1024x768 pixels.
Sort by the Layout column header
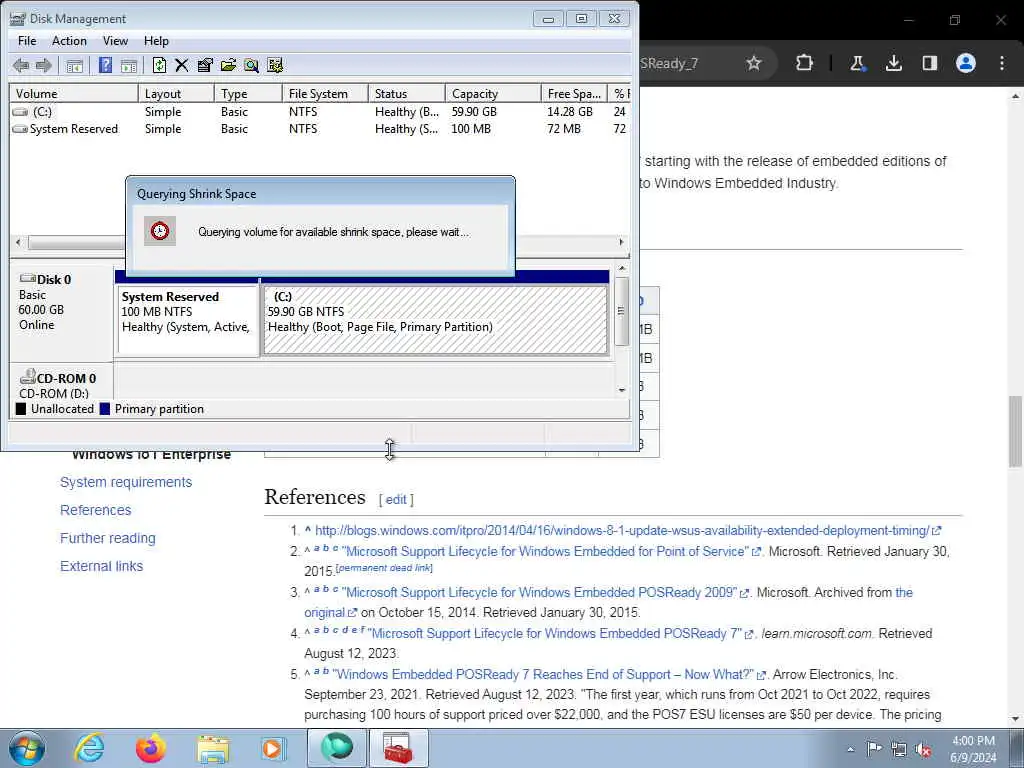click(176, 93)
